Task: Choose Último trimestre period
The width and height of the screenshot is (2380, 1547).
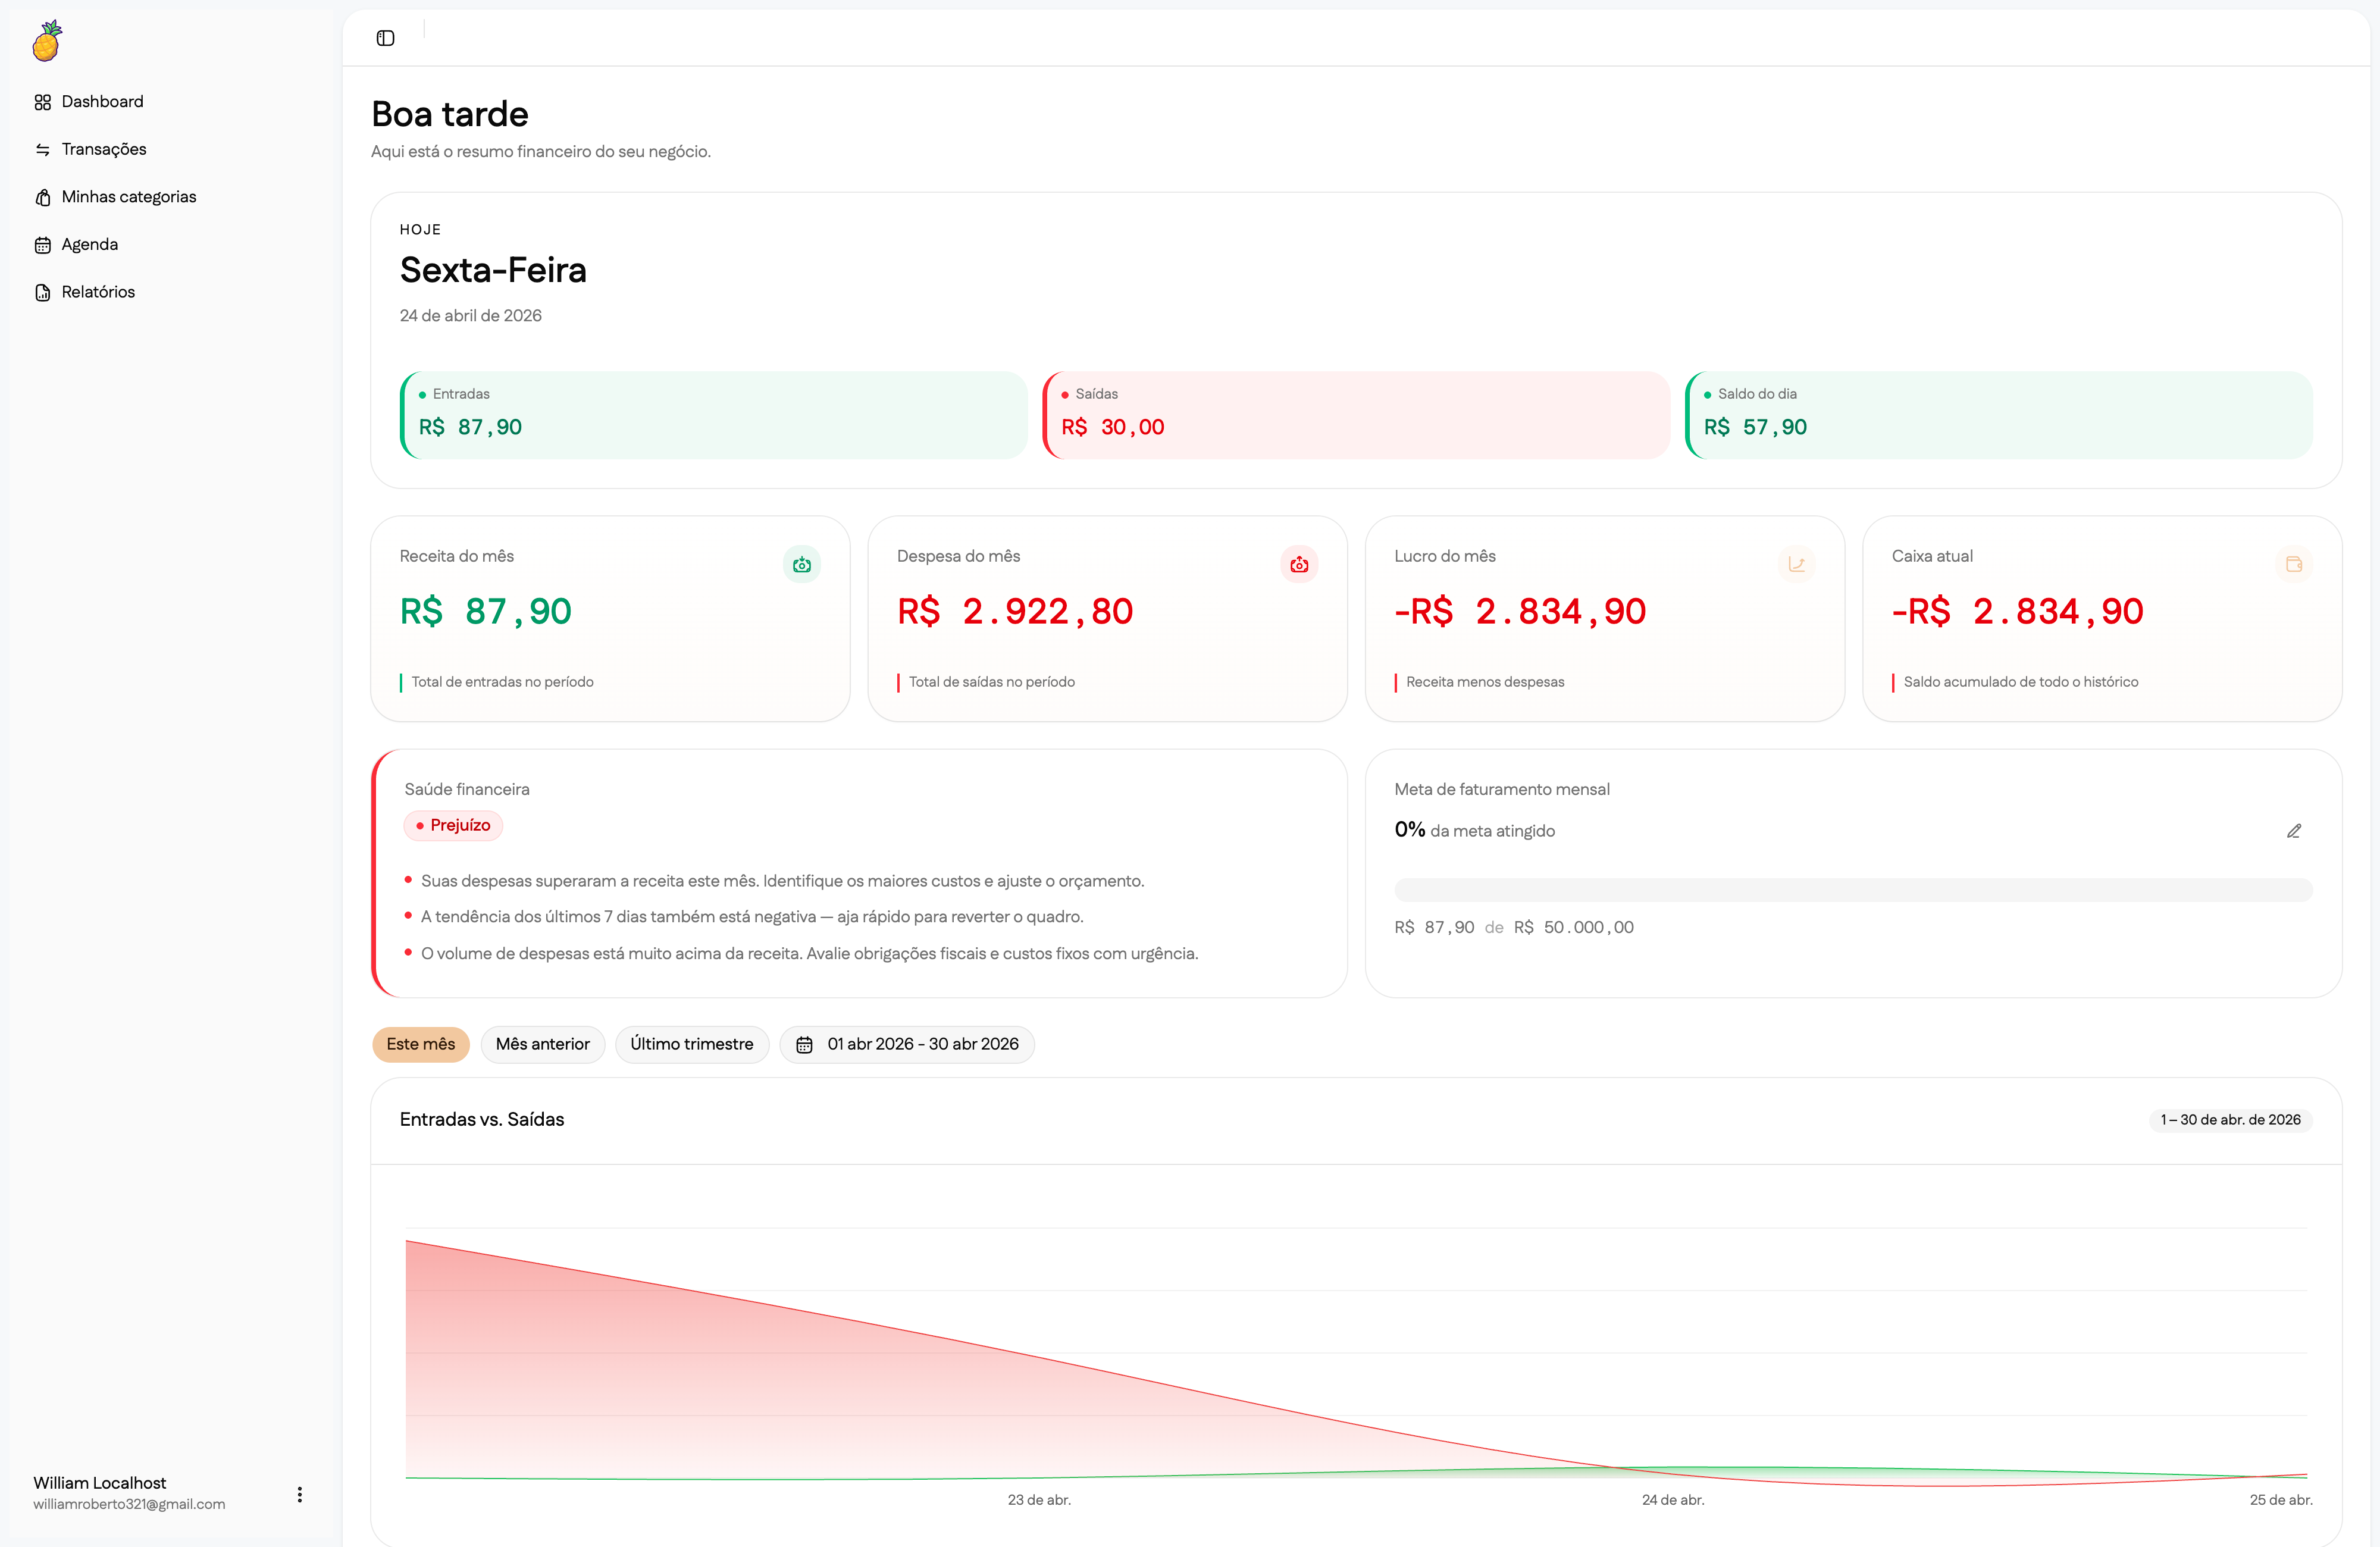Action: coord(692,1044)
